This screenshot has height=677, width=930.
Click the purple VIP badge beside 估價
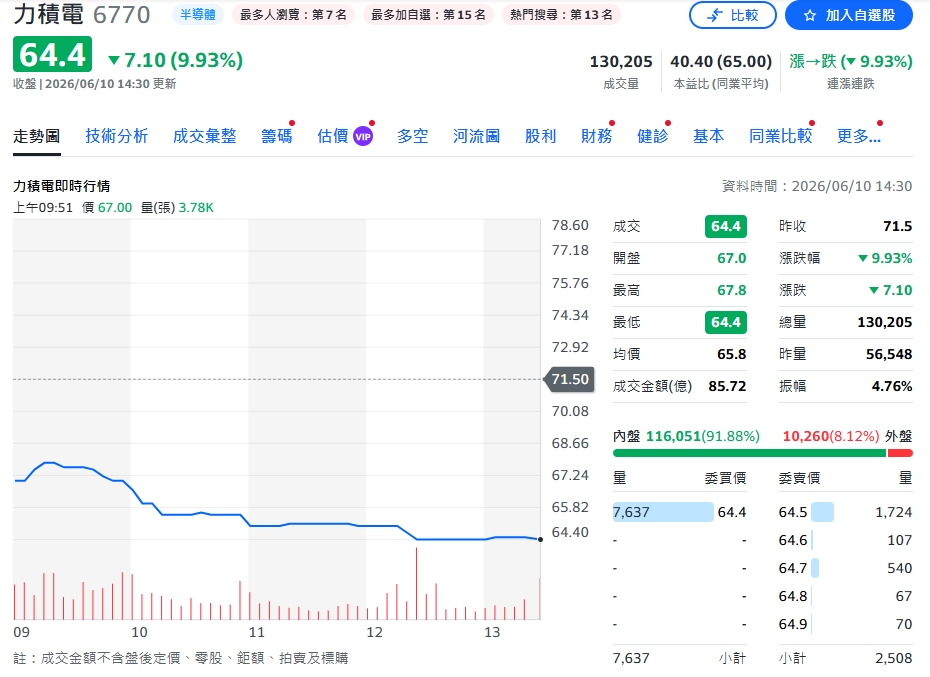point(363,136)
